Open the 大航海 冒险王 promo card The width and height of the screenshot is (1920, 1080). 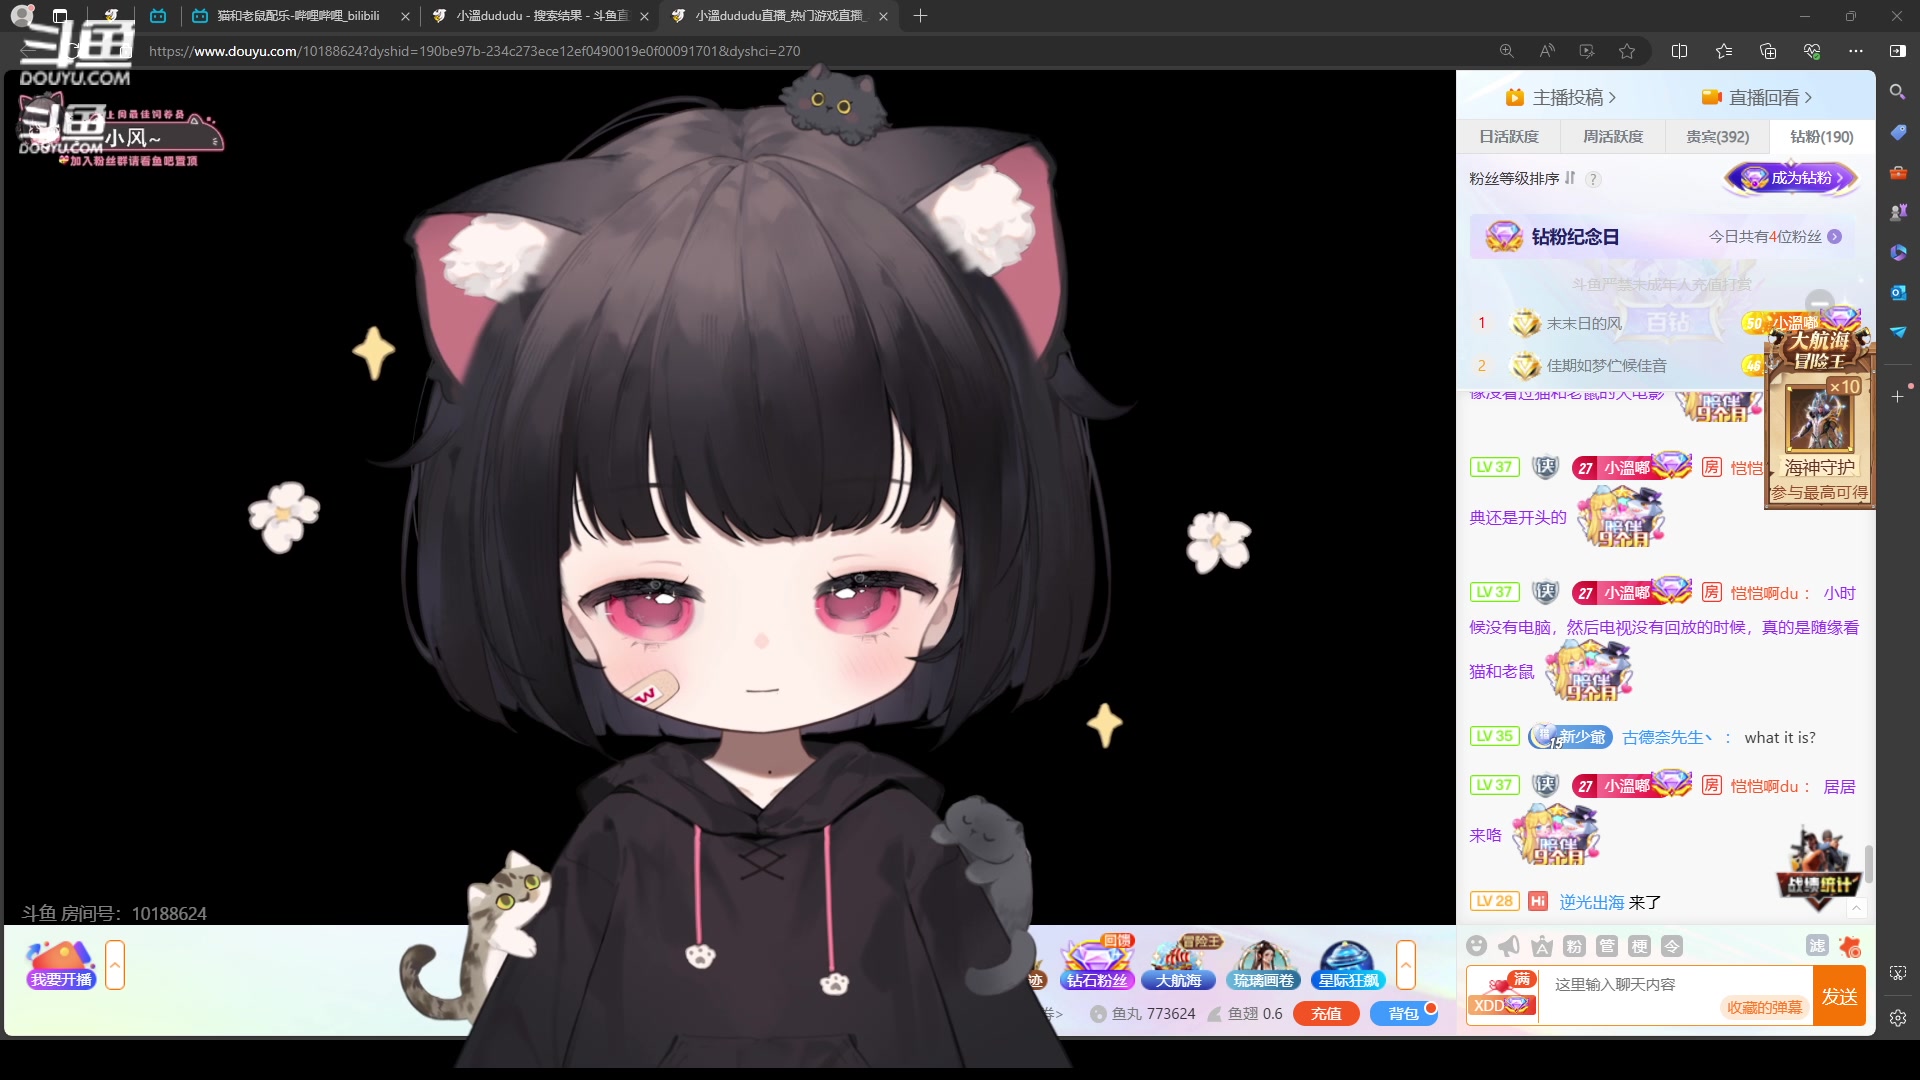pyautogui.click(x=1819, y=420)
